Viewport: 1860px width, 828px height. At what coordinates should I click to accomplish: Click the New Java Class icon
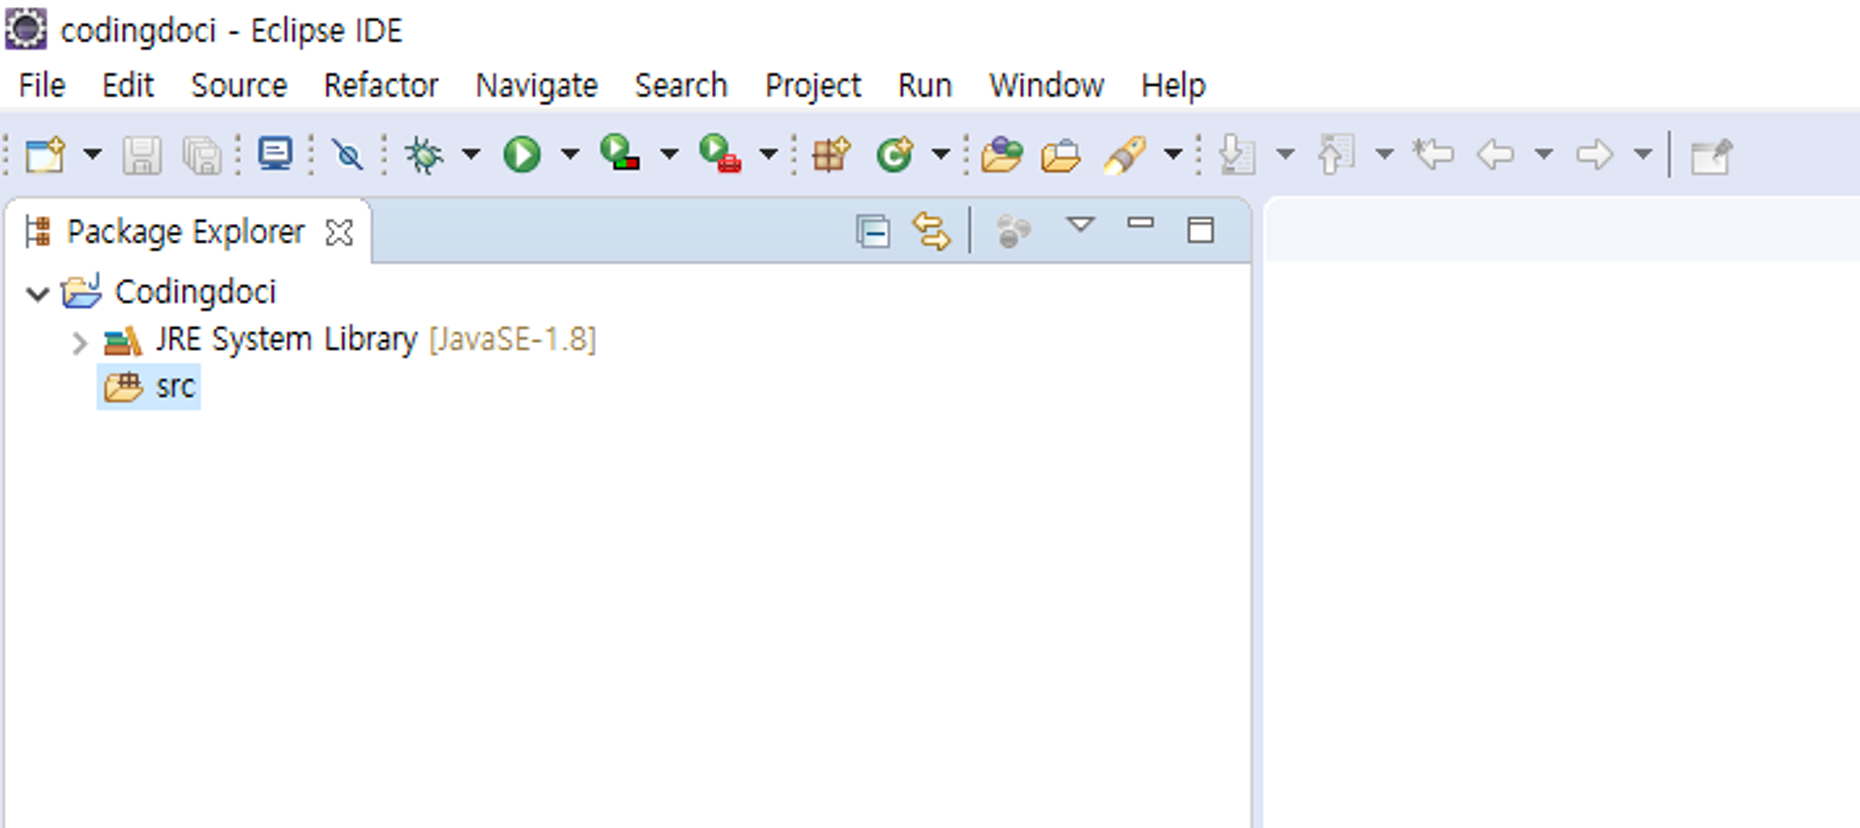pyautogui.click(x=895, y=155)
